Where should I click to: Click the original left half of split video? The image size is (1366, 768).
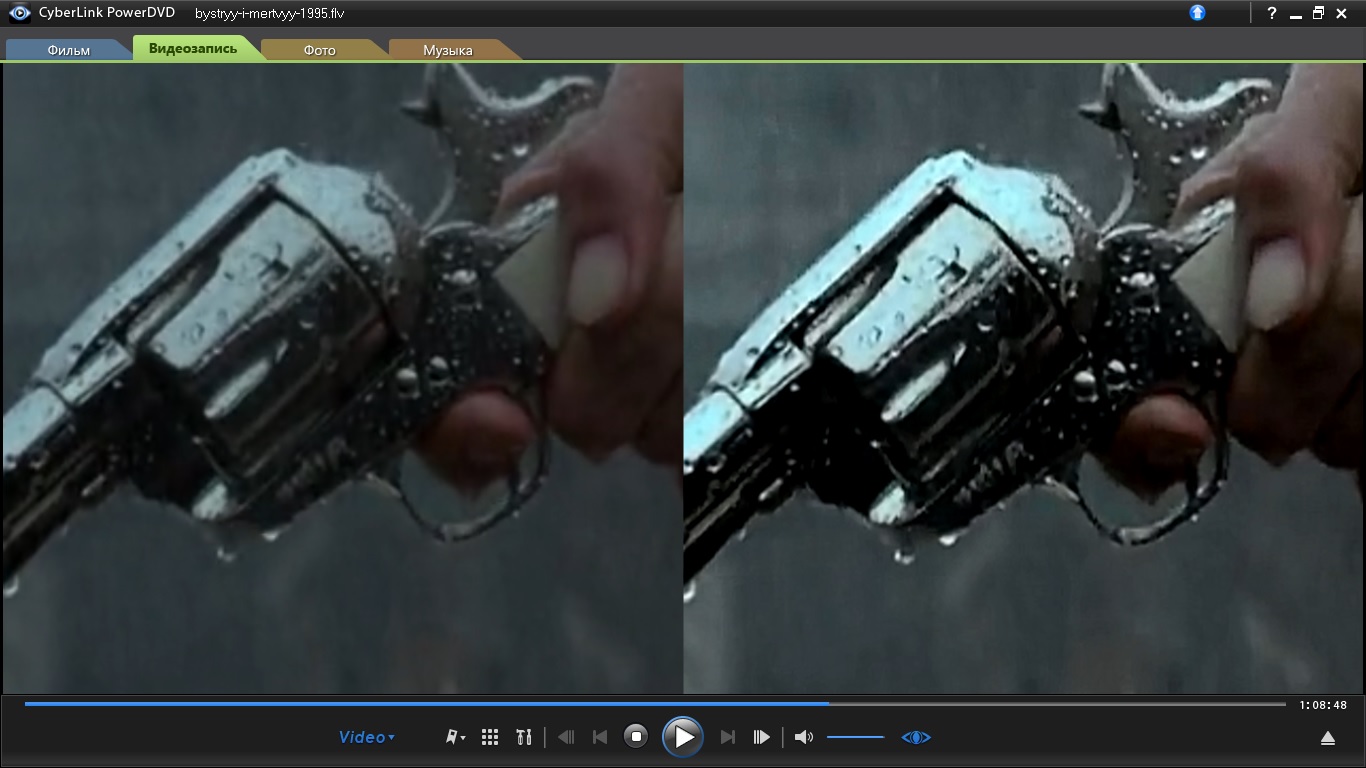[x=343, y=378]
